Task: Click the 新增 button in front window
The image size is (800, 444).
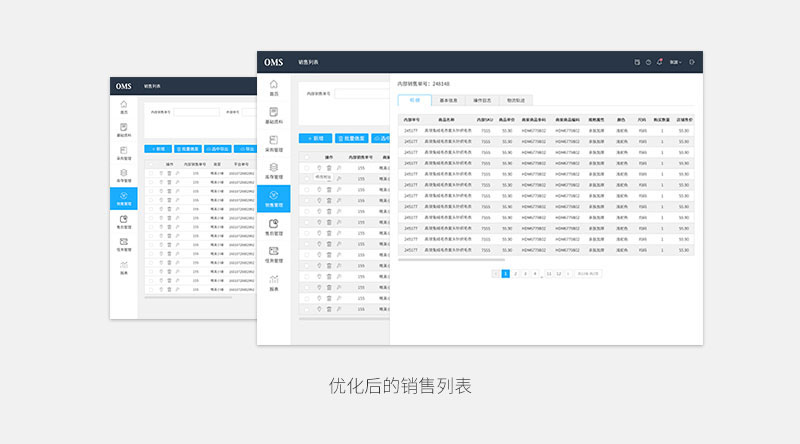Action: 315,138
